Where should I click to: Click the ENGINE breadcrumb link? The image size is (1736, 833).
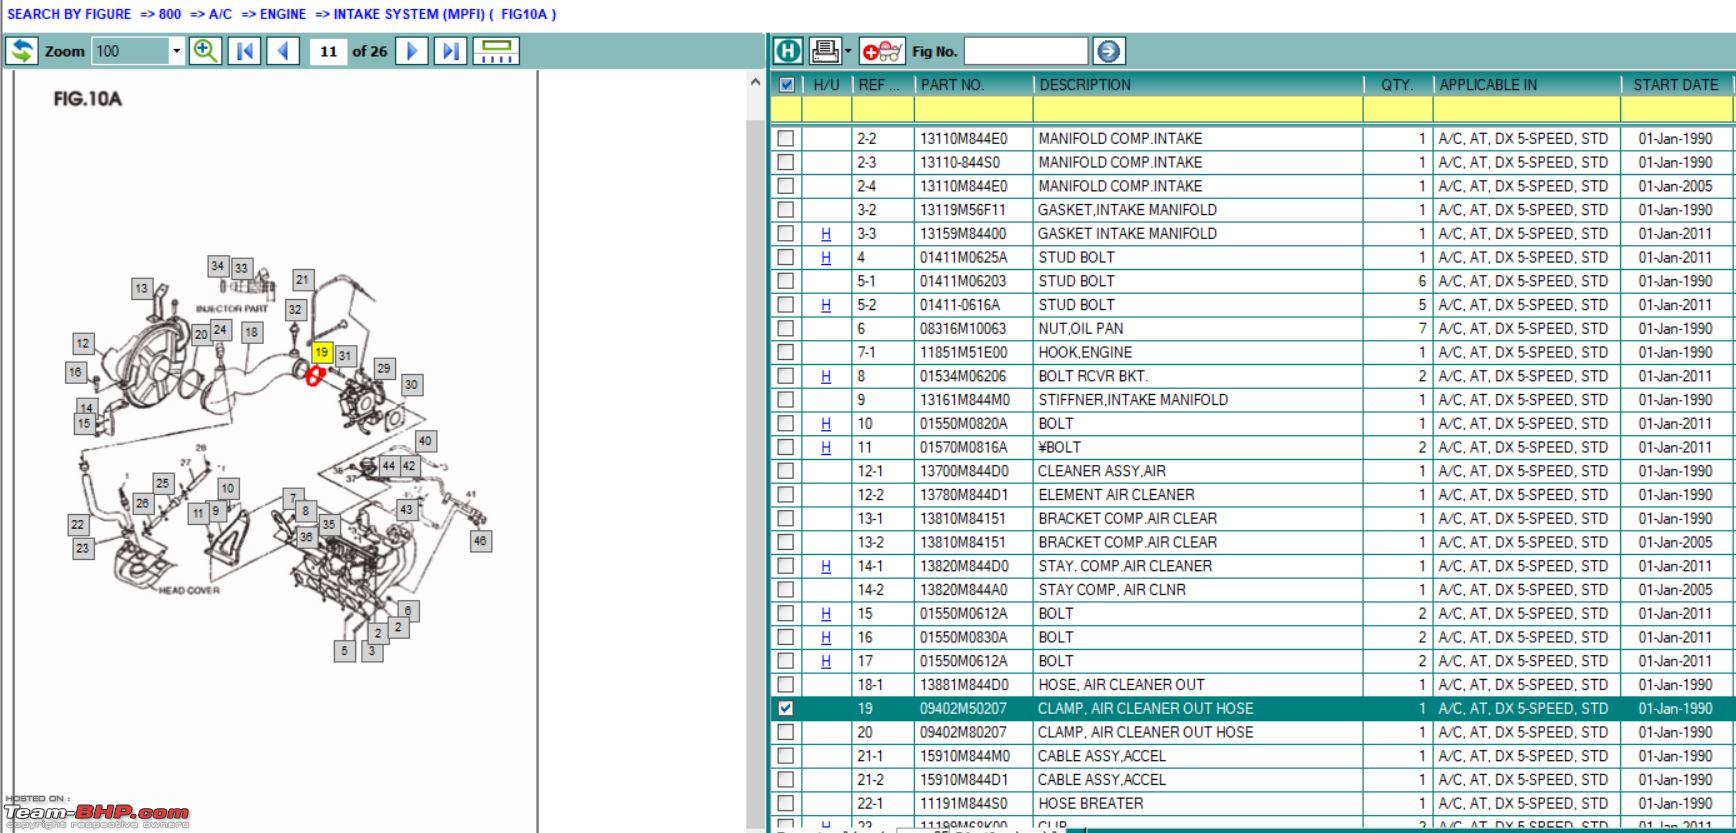283,14
